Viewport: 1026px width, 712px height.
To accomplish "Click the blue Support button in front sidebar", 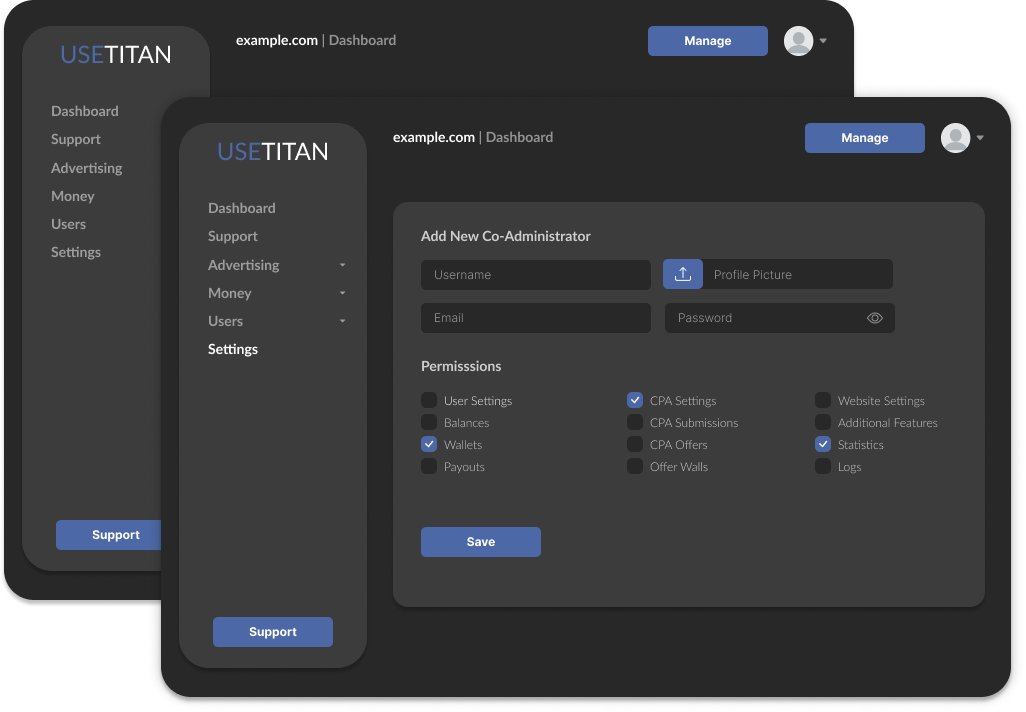I will click(x=273, y=632).
